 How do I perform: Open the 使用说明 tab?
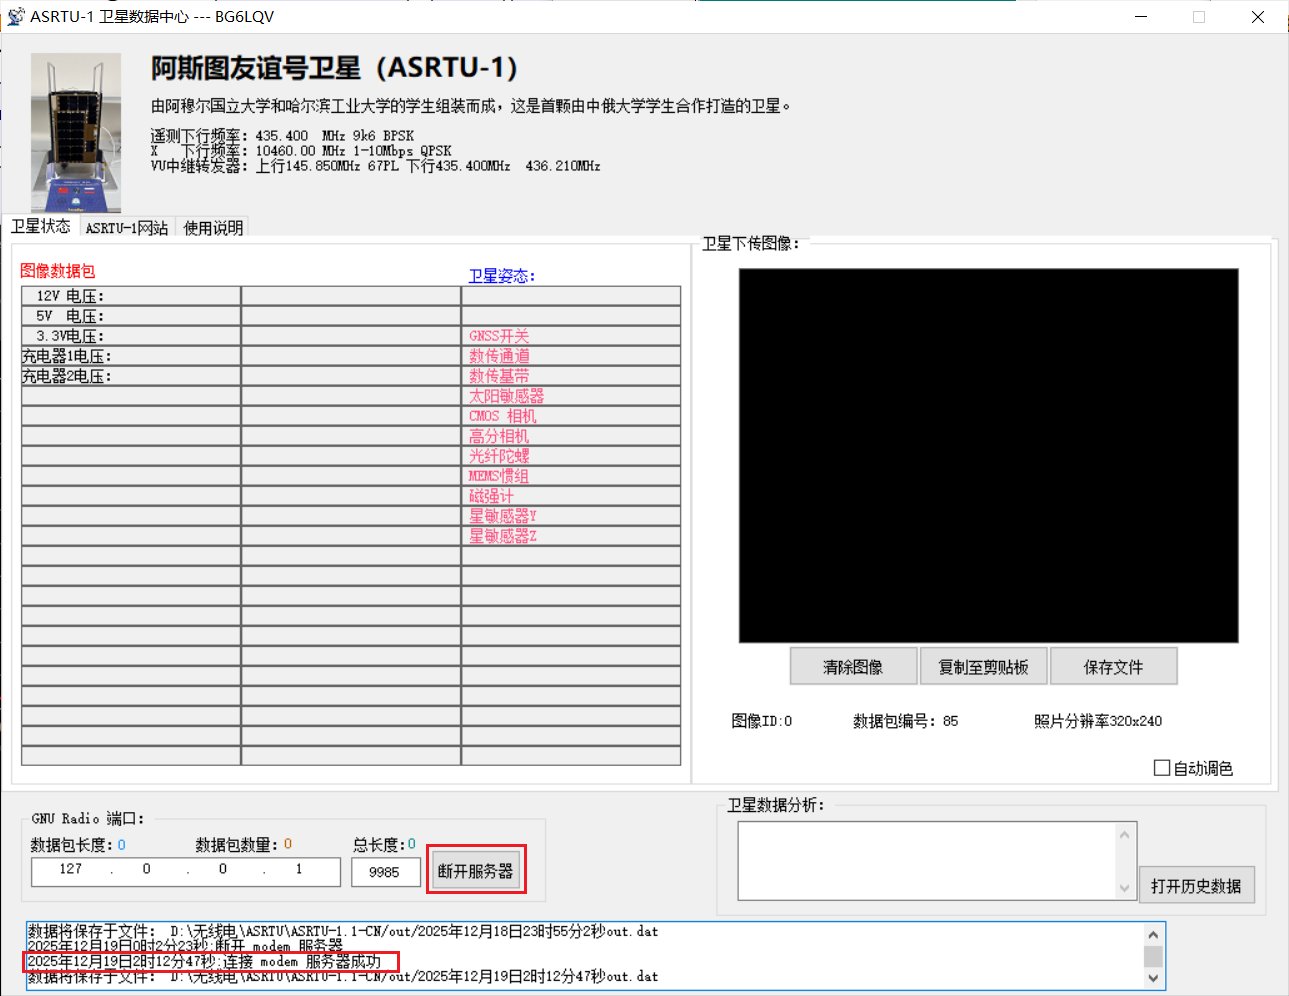pos(213,228)
